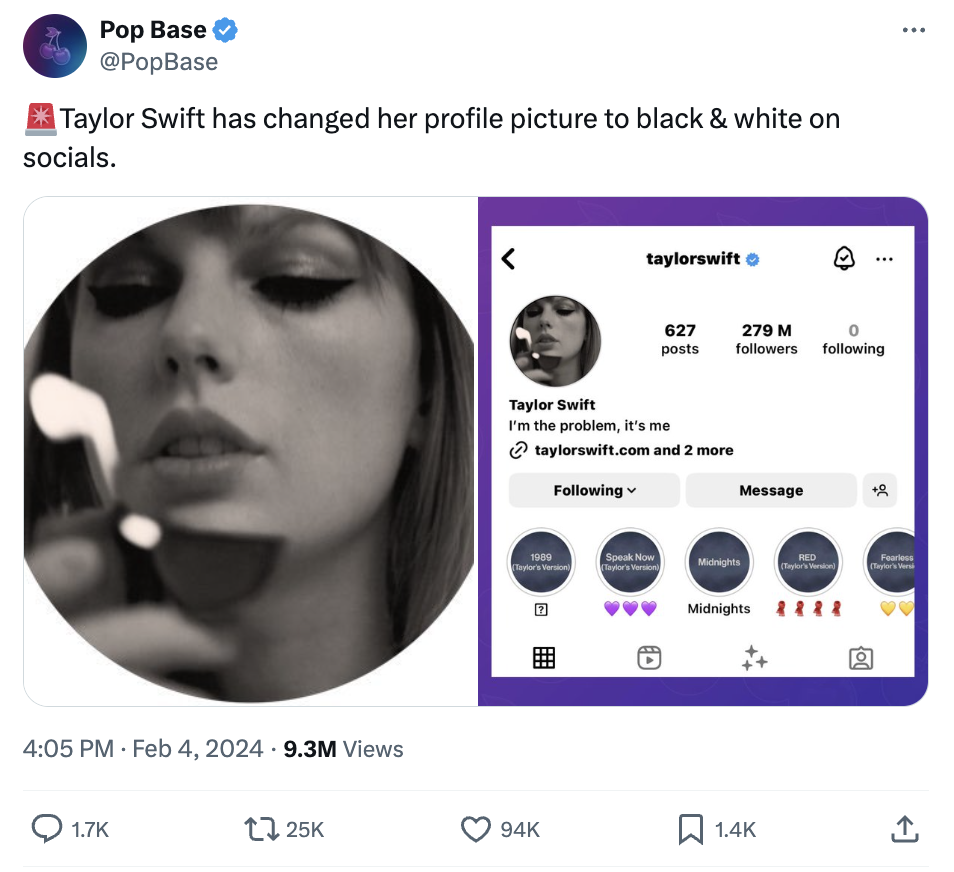Toggle the Instagram notification bell

(x=844, y=259)
